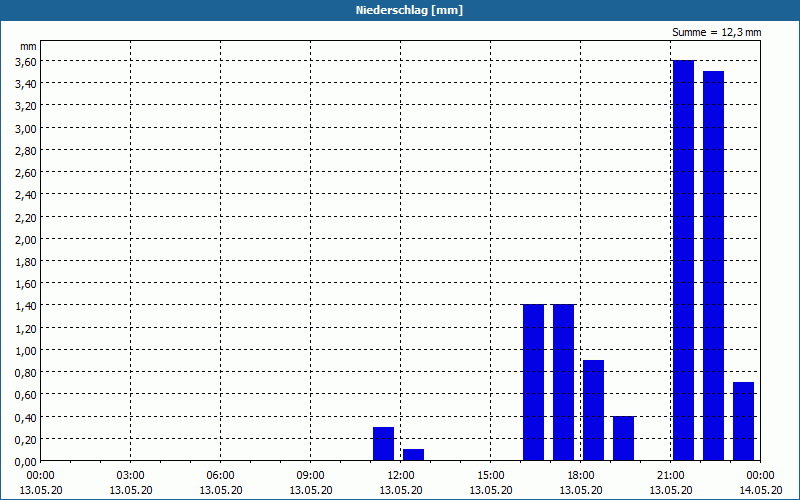The width and height of the screenshot is (800, 500).
Task: Click the 'Niederschlag [mm]' chart title
Action: click(x=409, y=10)
